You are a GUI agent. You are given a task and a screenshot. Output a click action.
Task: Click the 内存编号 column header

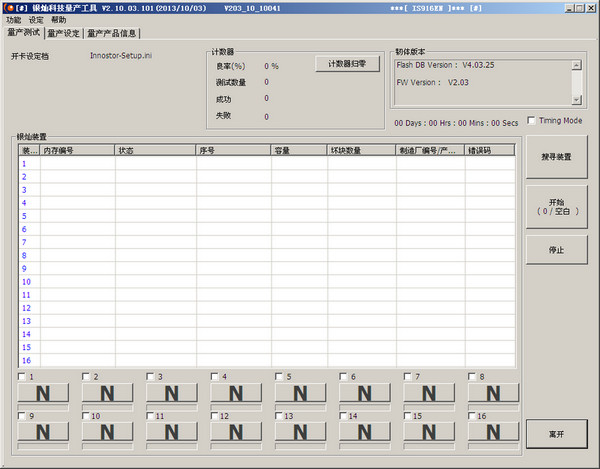click(x=77, y=150)
